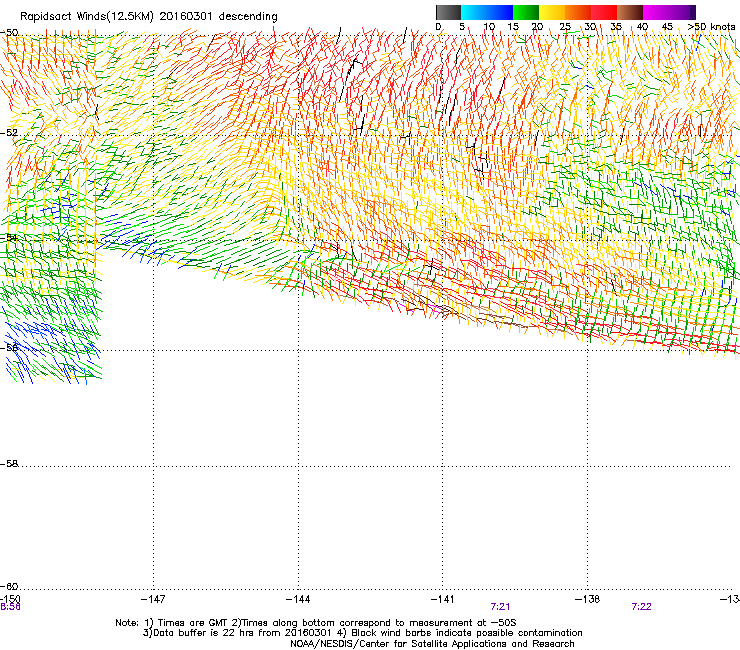Click the magenta 40-45 knots legend swatch
The width and height of the screenshot is (740, 650).
[656, 12]
